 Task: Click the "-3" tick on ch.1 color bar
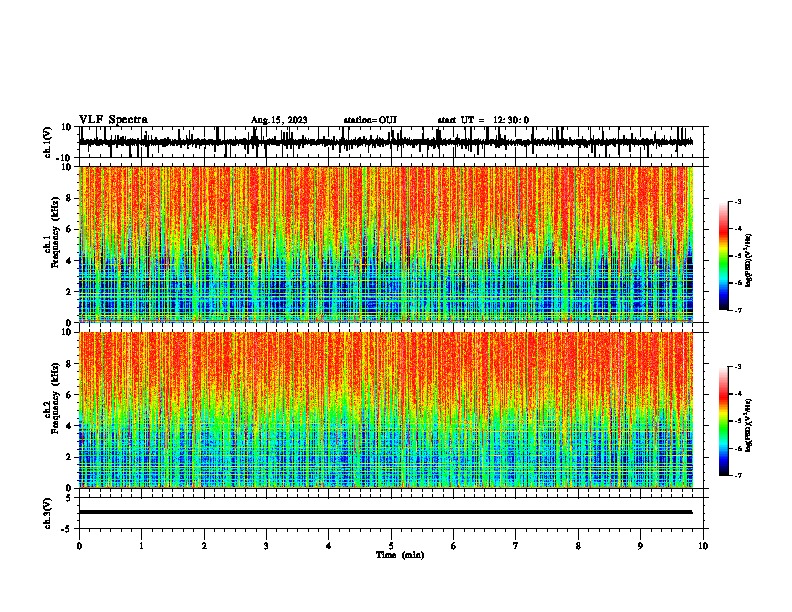click(x=737, y=201)
